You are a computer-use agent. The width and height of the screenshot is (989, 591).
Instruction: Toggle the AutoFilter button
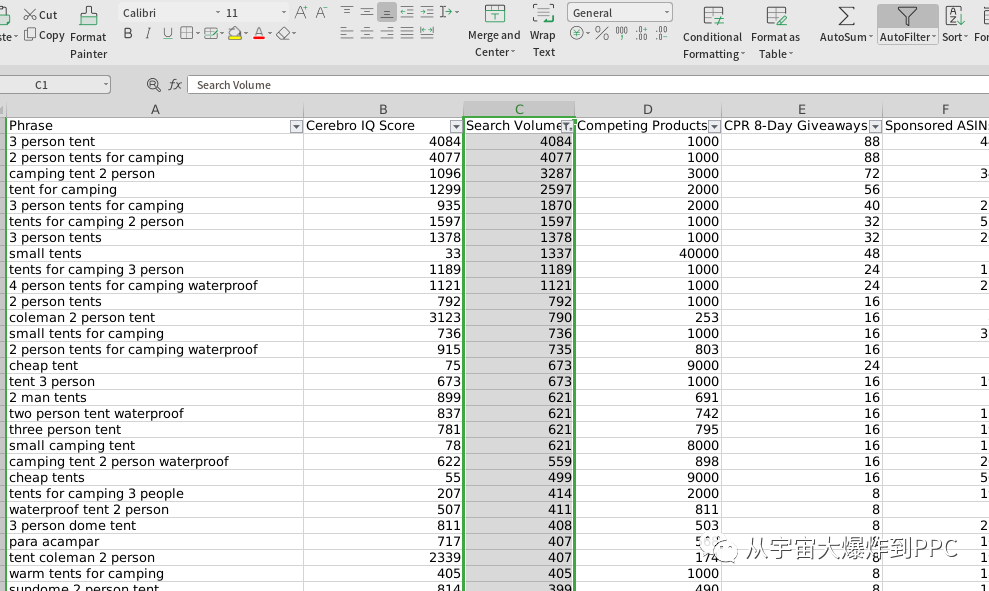coord(906,24)
